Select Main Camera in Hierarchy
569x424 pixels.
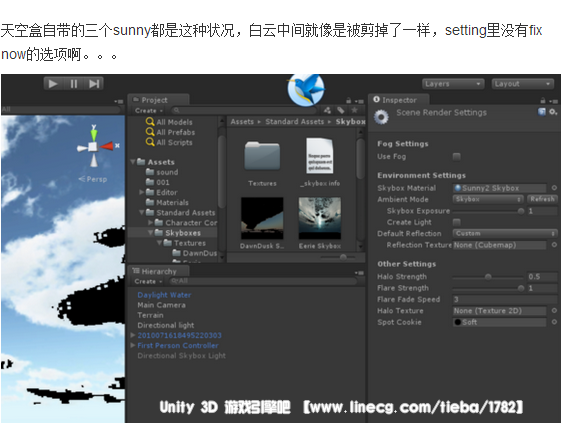[161, 305]
